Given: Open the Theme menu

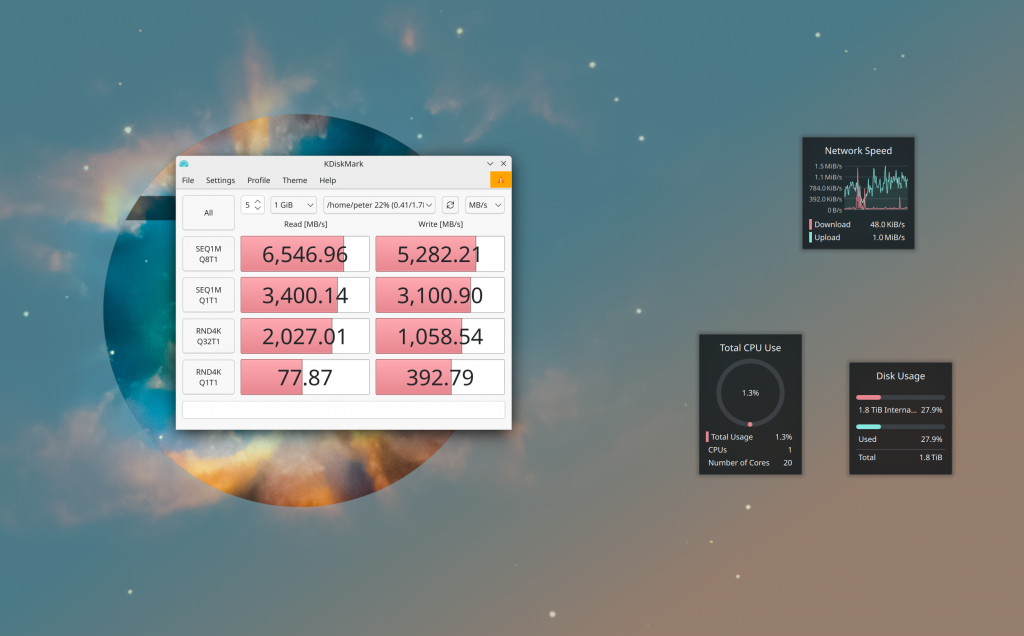Looking at the screenshot, I should [x=294, y=180].
